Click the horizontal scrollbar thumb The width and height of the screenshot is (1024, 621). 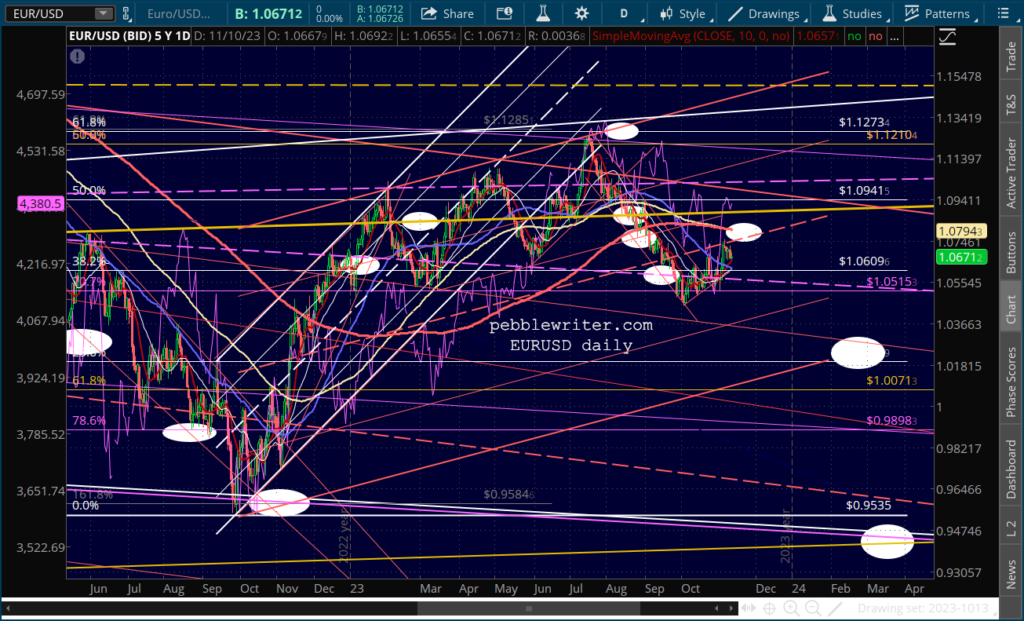529,609
